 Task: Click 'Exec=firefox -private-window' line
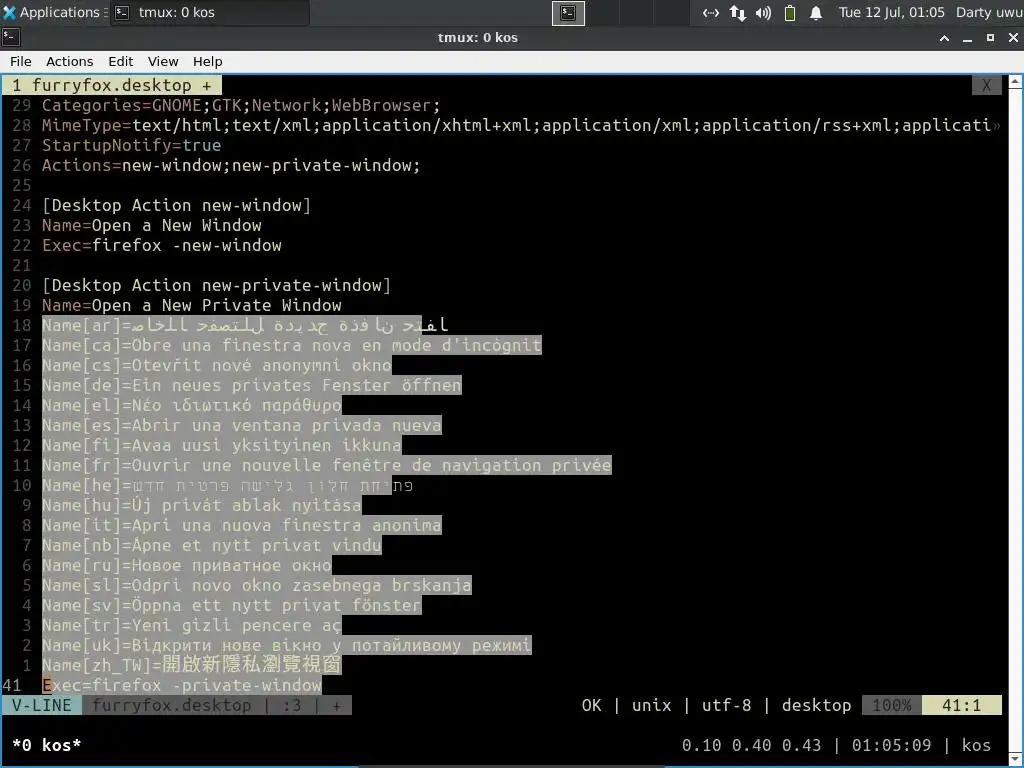pyautogui.click(x=182, y=686)
